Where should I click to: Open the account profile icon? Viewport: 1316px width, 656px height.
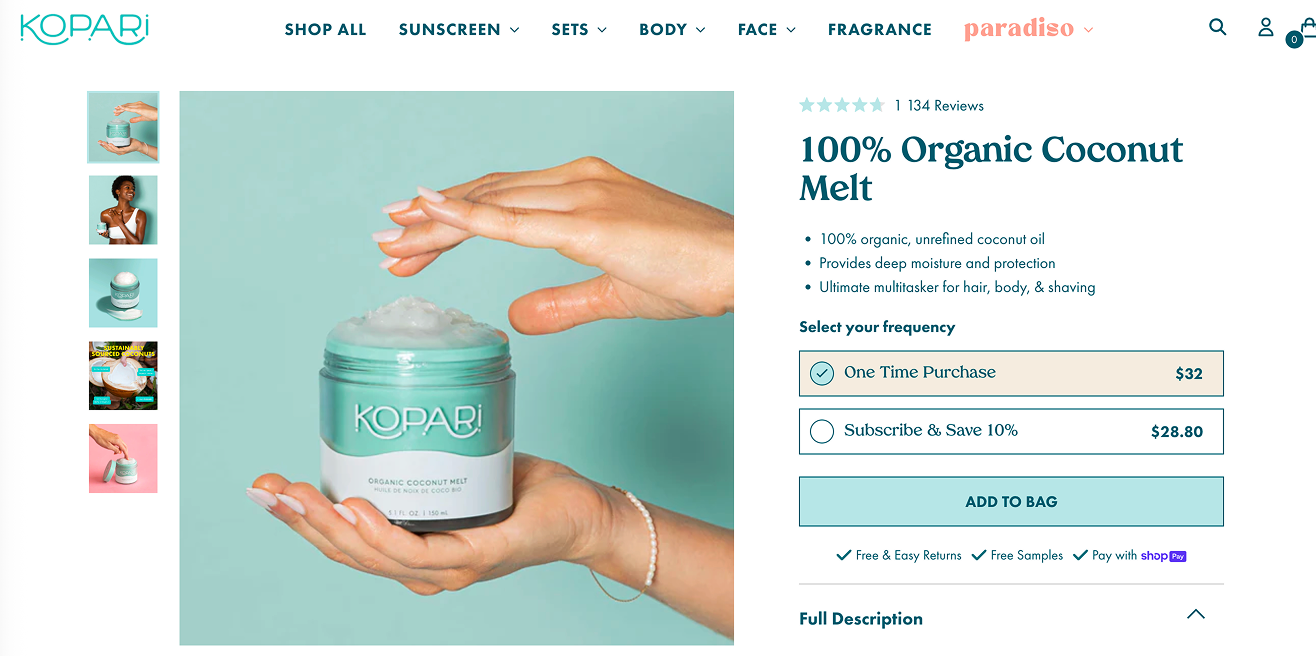click(x=1266, y=27)
